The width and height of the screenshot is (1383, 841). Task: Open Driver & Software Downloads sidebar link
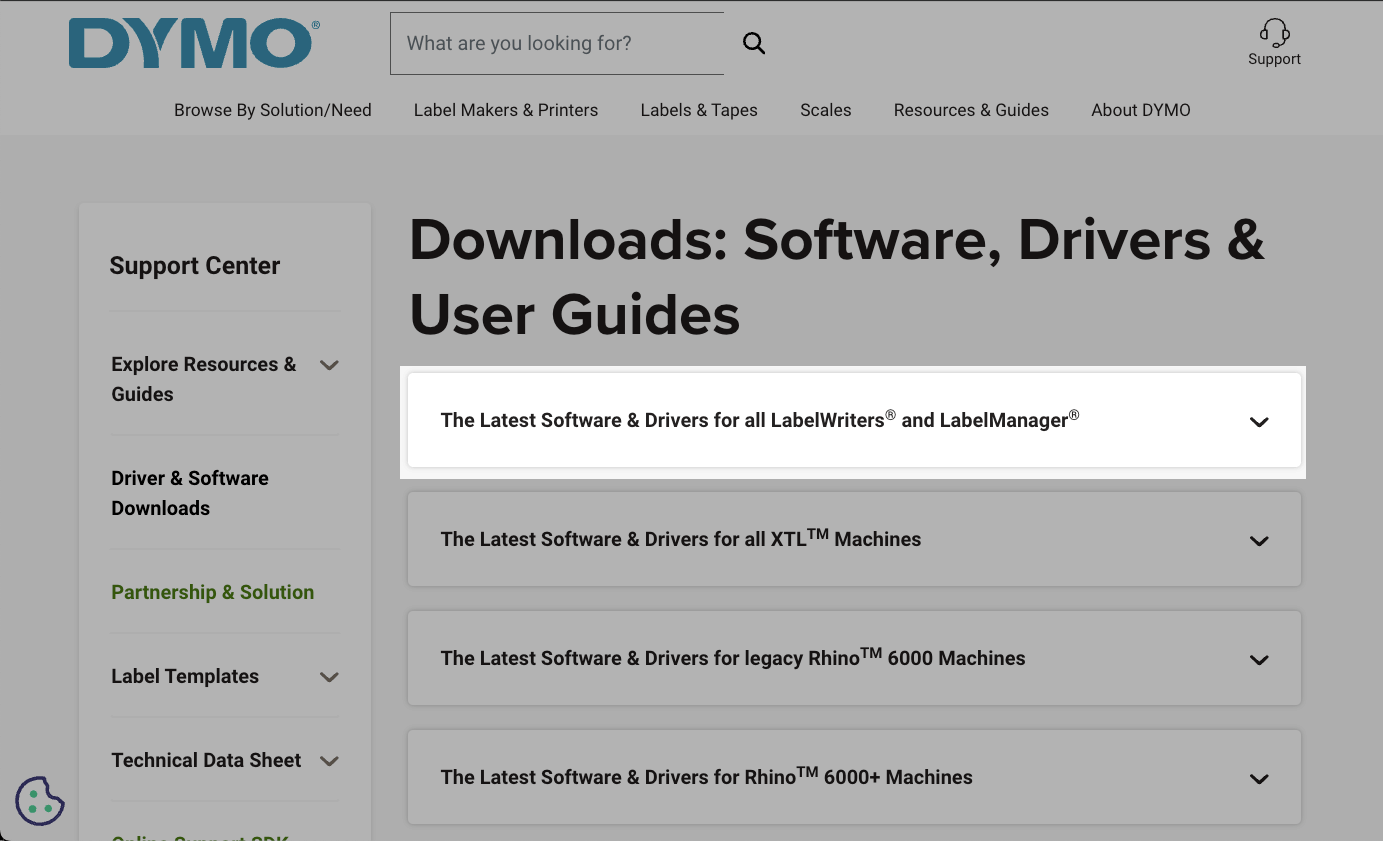(x=190, y=493)
